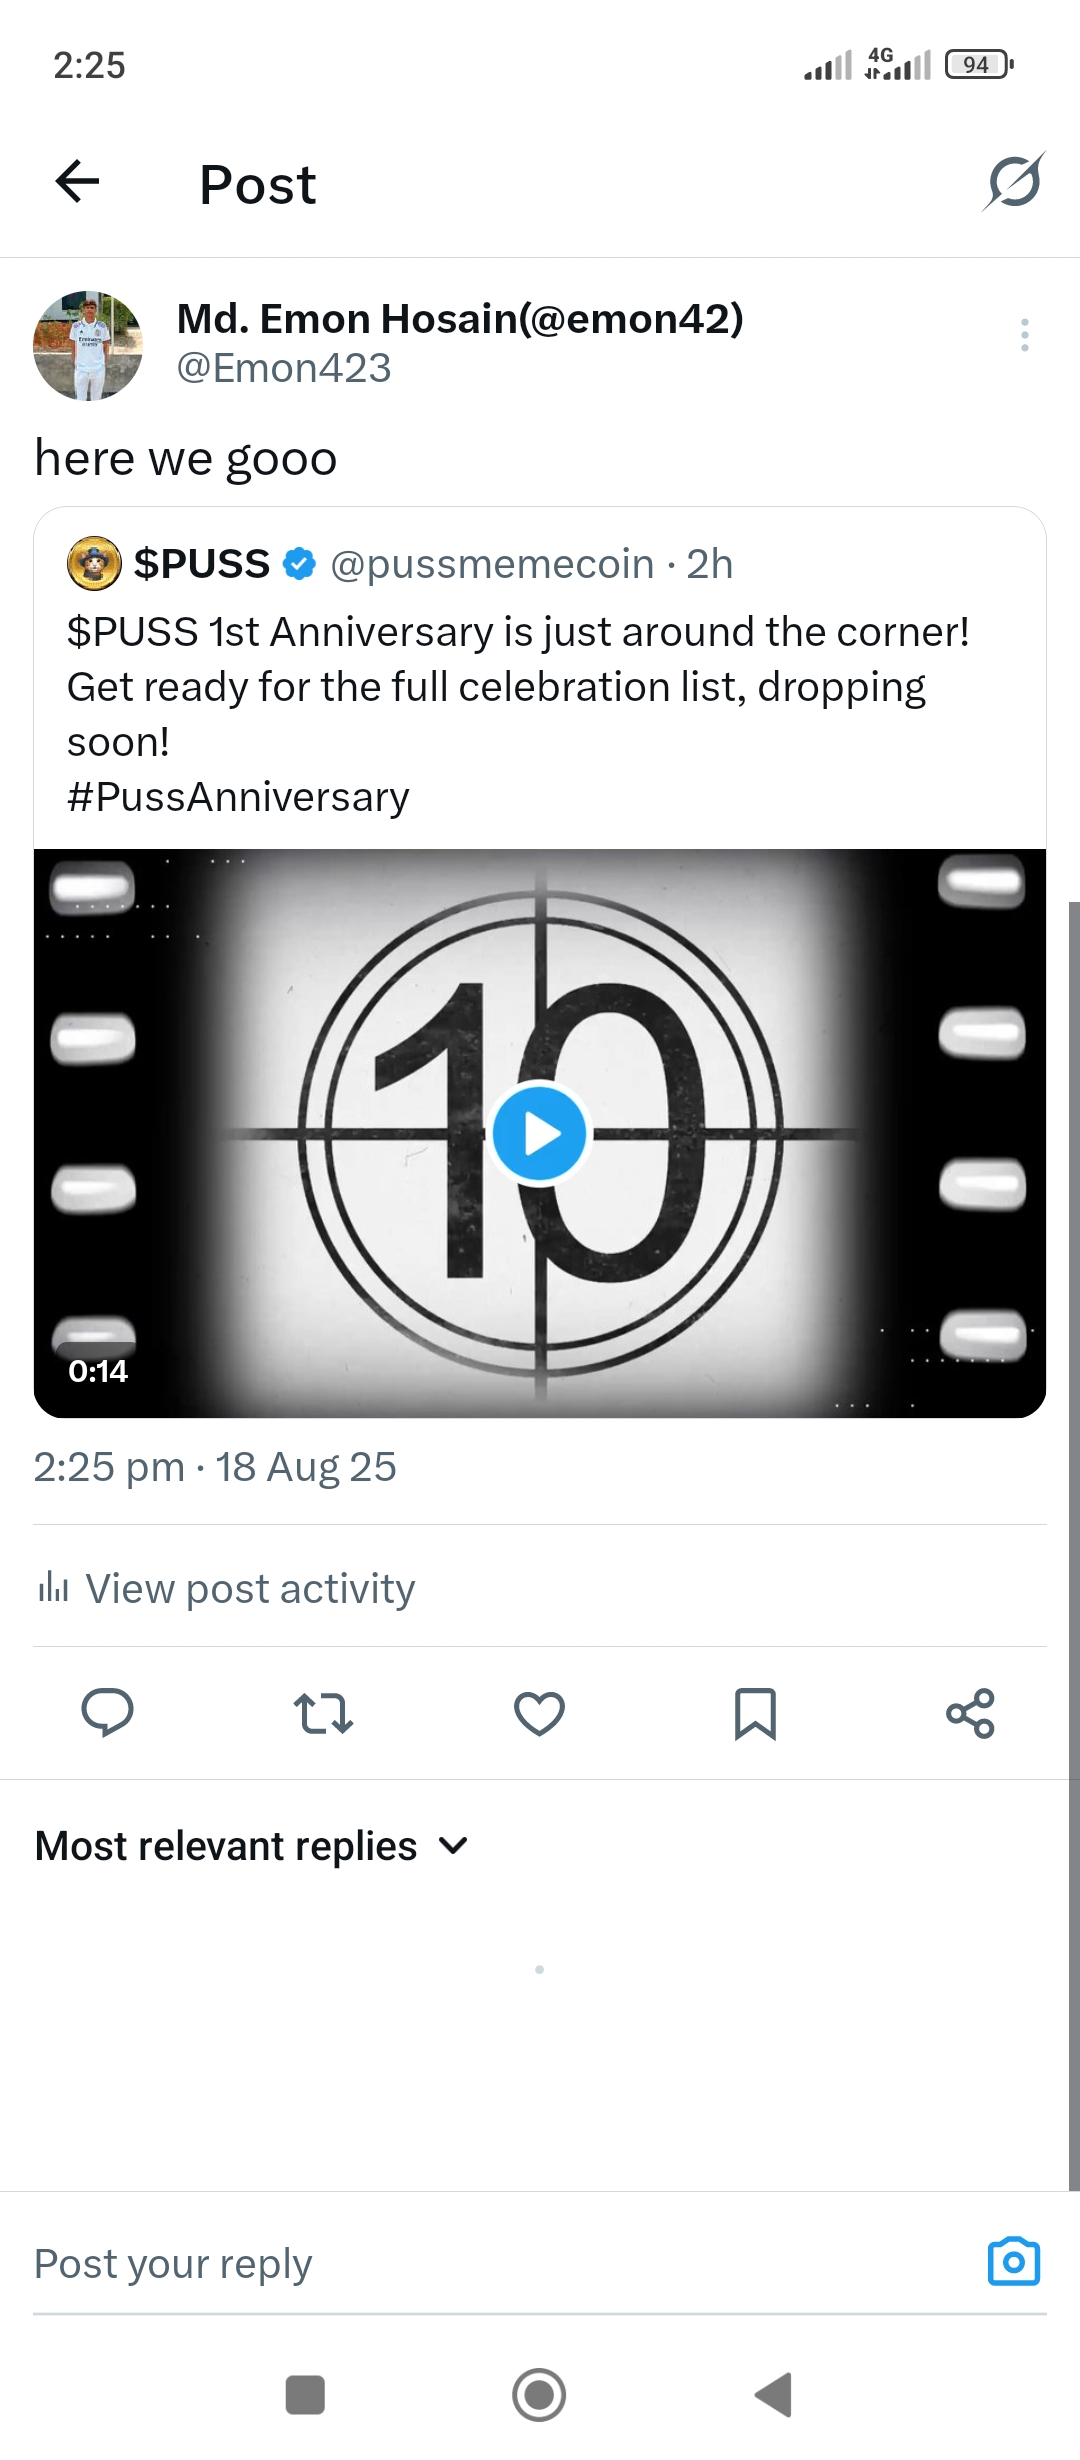Viewport: 1080px width, 2460px height.
Task: Open the three-dot post options menu
Action: (1024, 335)
